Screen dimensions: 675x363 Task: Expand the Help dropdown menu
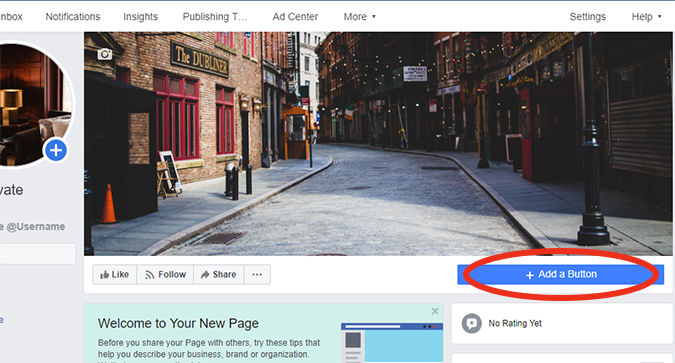(646, 17)
